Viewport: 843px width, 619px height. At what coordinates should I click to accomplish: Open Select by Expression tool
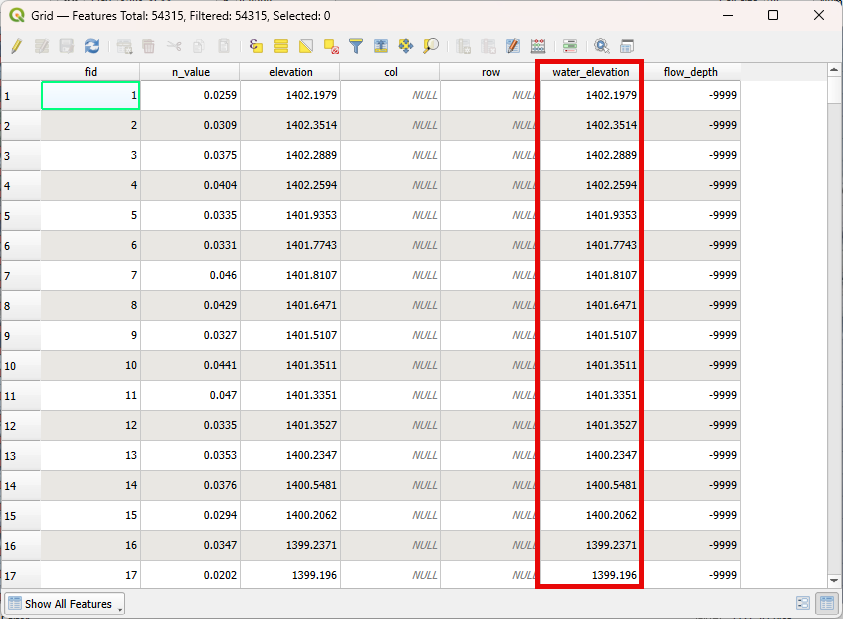pyautogui.click(x=256, y=46)
